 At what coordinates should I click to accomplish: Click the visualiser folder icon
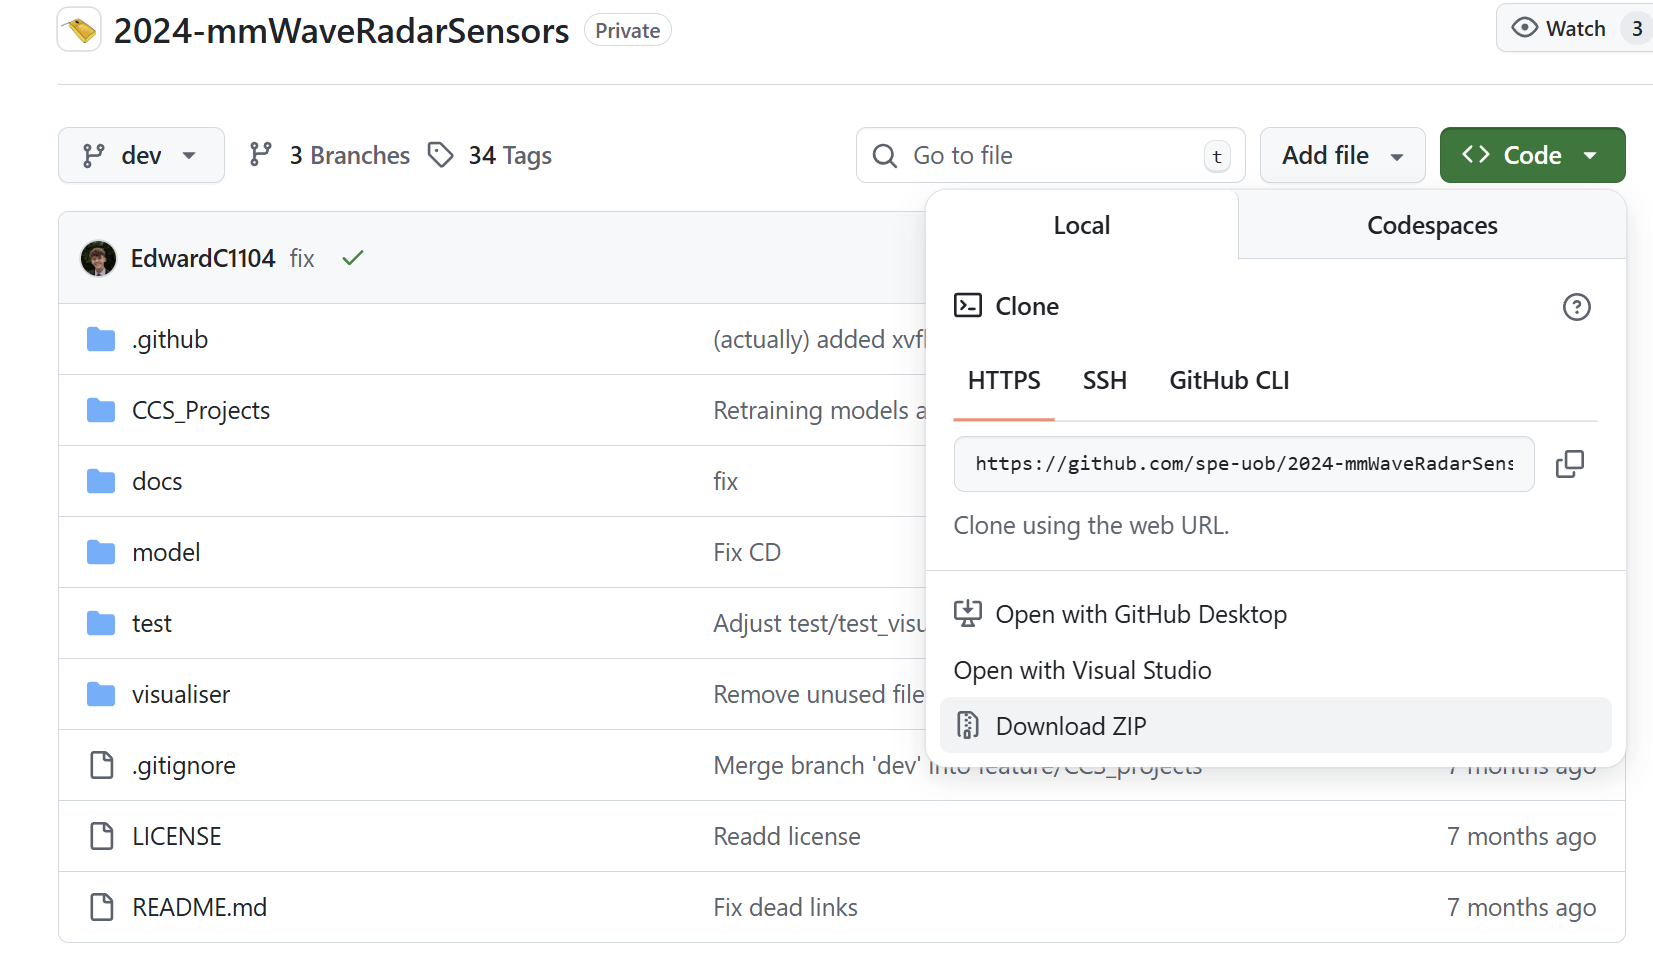(x=101, y=695)
